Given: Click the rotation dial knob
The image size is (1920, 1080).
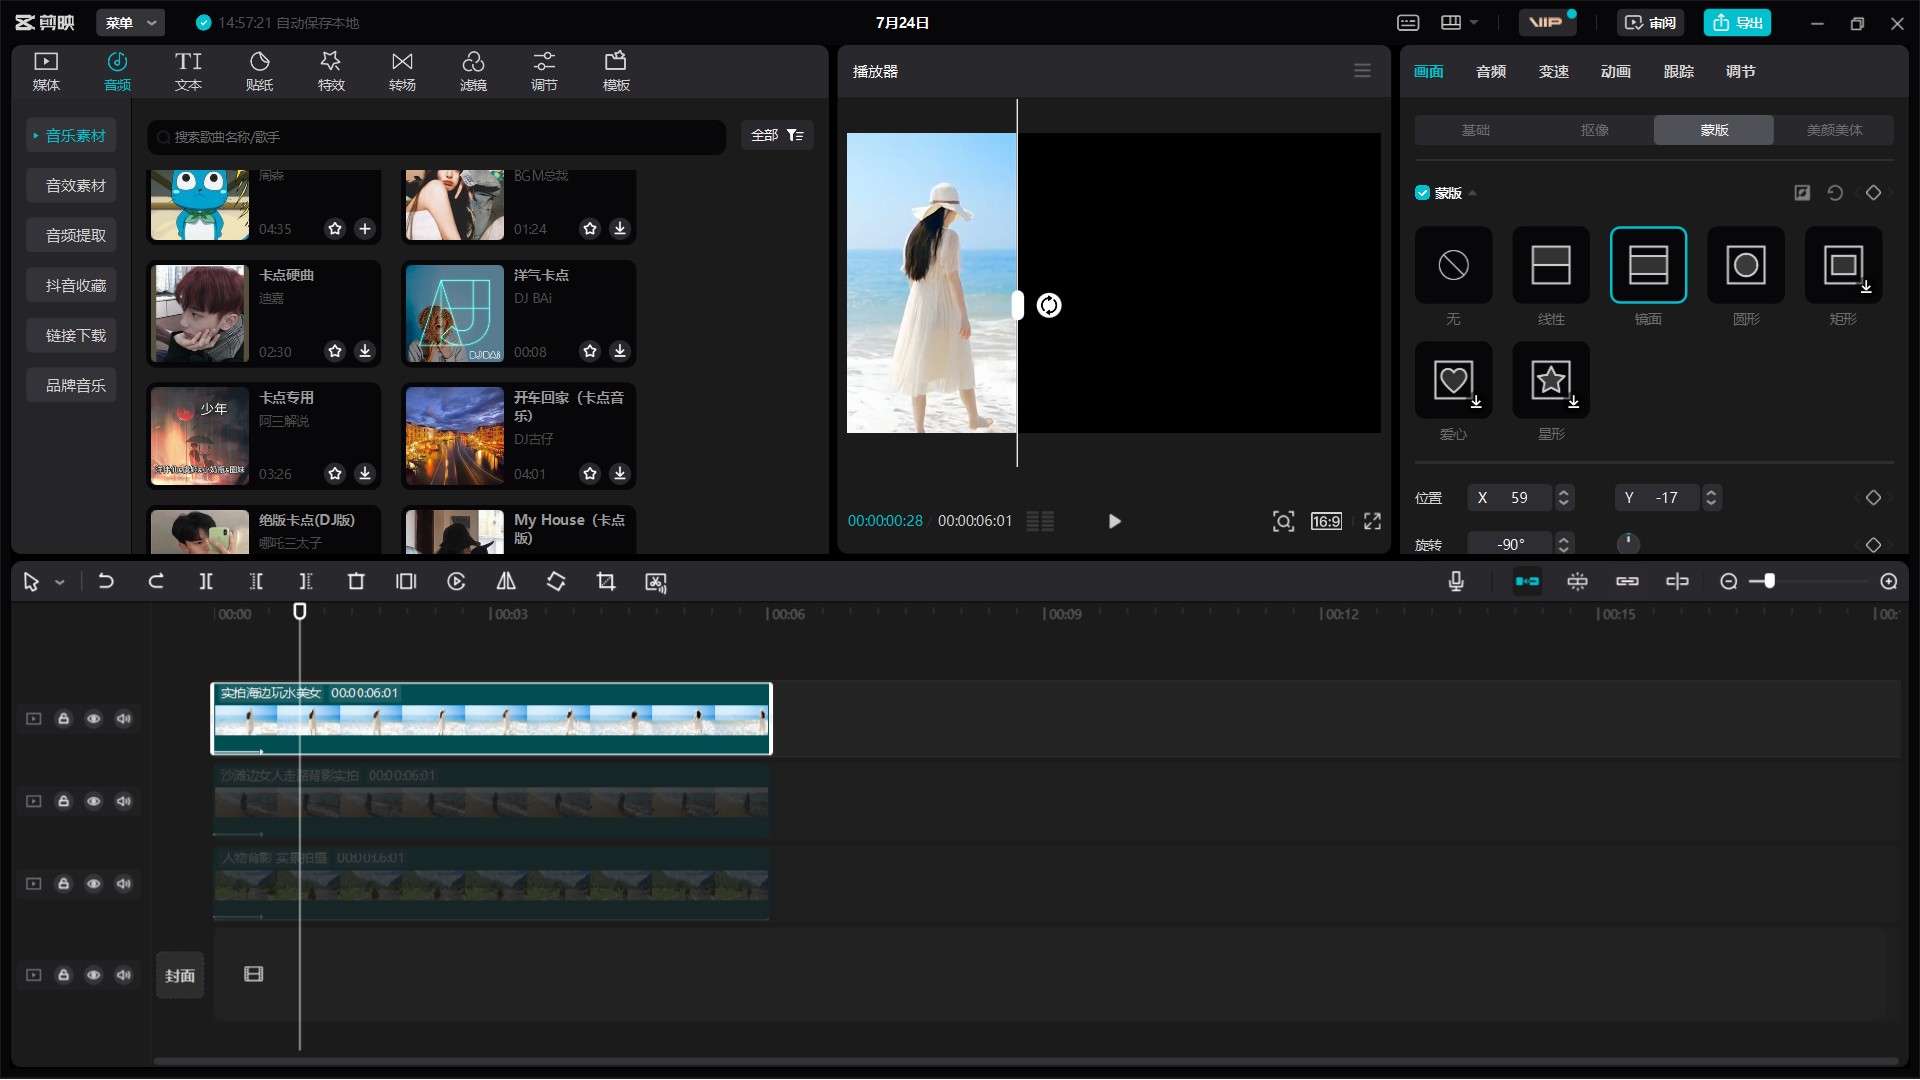Looking at the screenshot, I should click(1628, 543).
